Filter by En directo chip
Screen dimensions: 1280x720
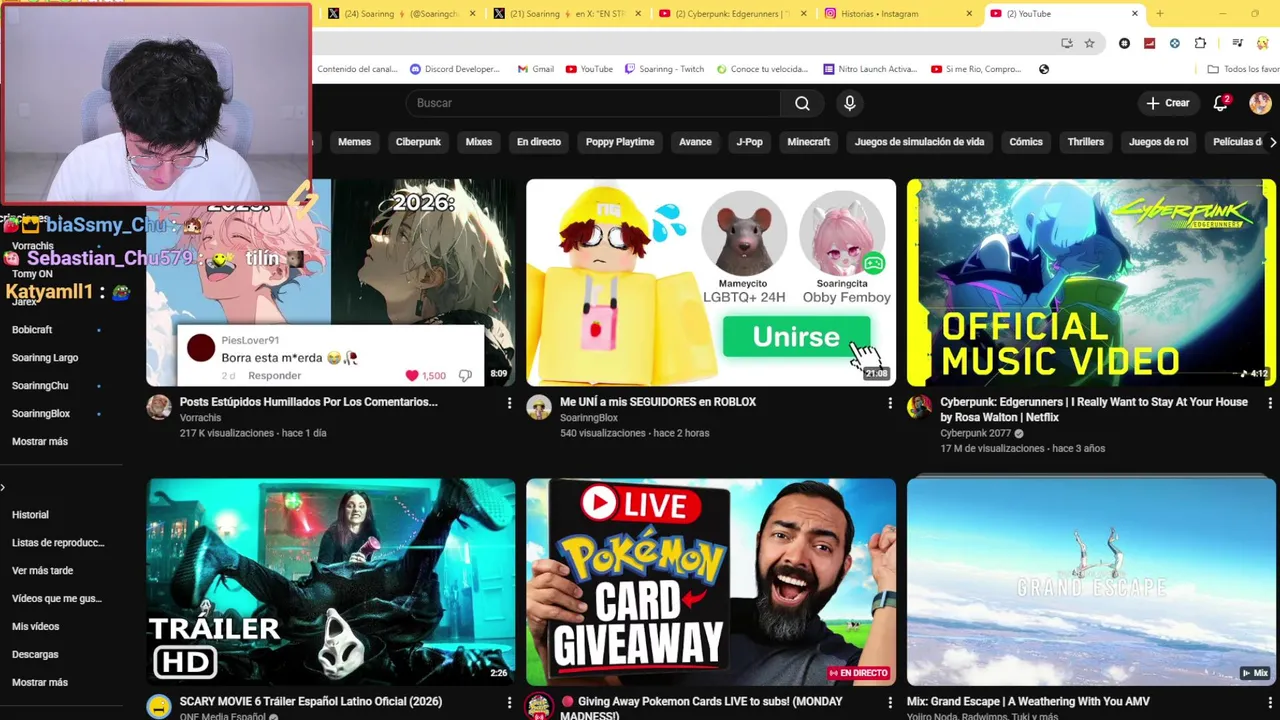point(538,142)
